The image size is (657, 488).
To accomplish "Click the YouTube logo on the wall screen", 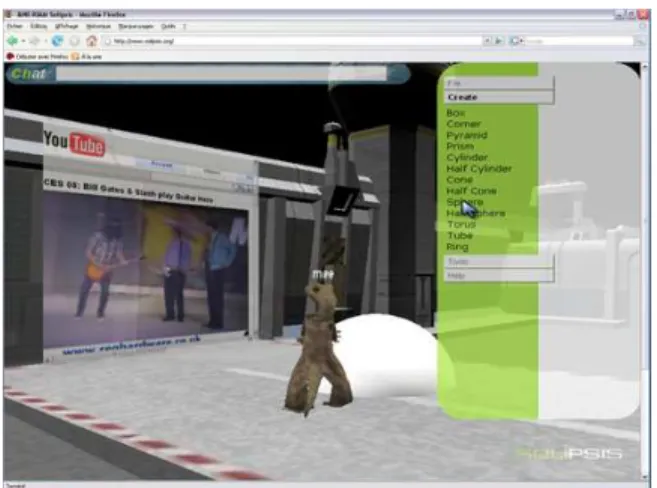I will pyautogui.click(x=74, y=143).
